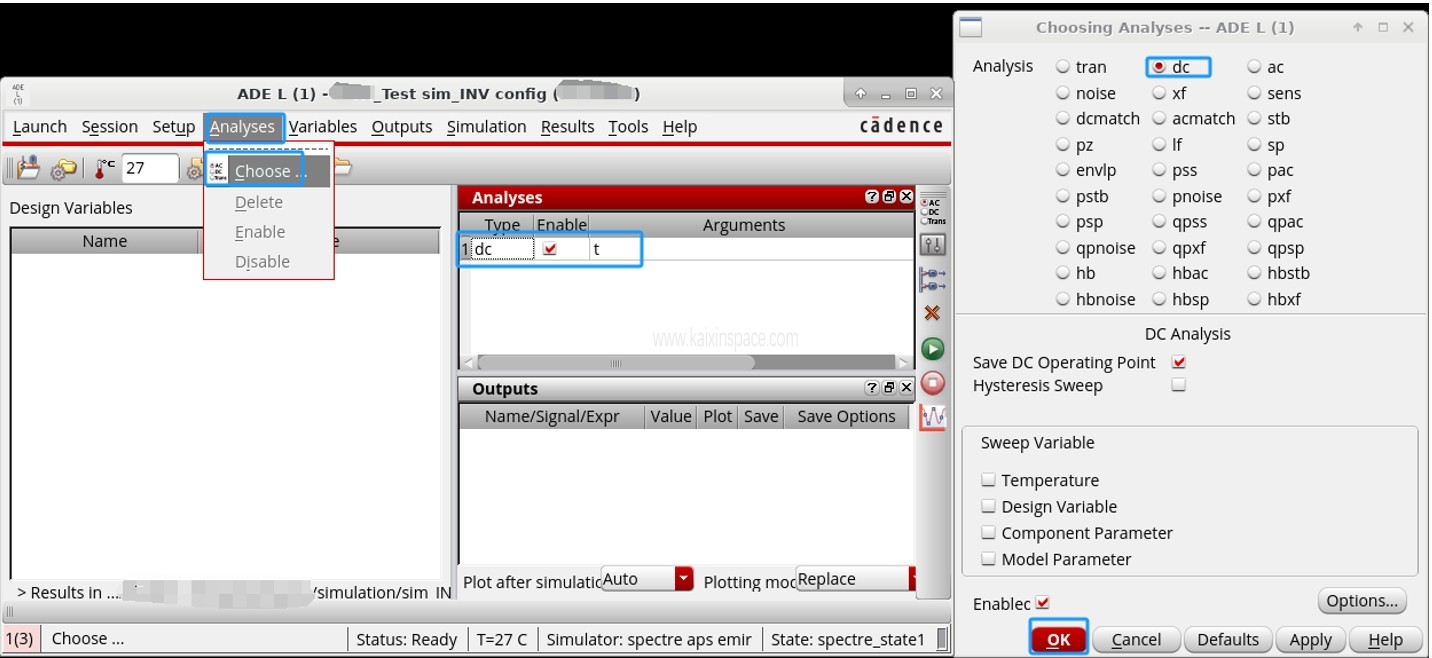Float the Outputs panel with its undock icon
Viewport: 1432px width, 658px height.
click(889, 388)
